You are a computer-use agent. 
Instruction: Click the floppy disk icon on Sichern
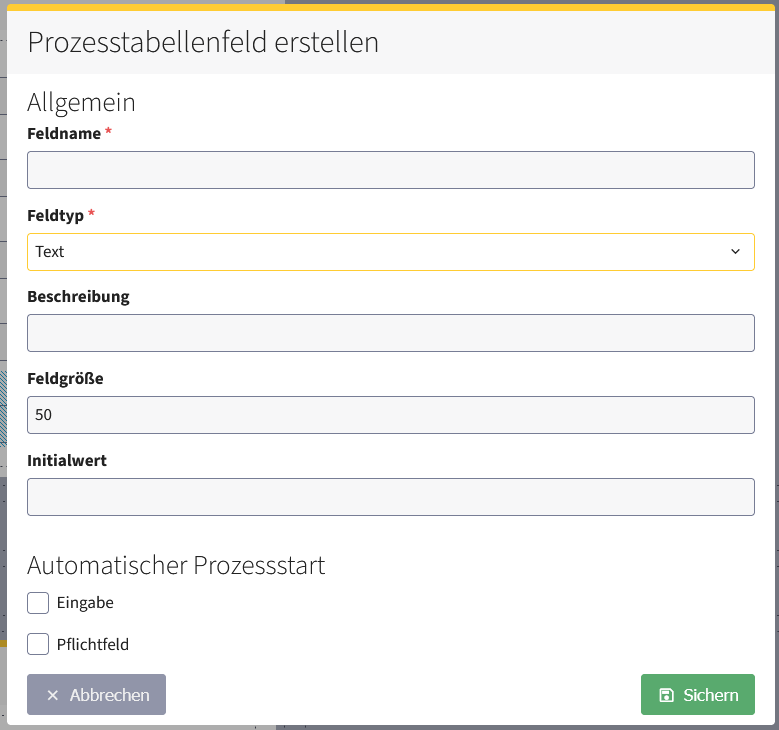click(x=666, y=695)
